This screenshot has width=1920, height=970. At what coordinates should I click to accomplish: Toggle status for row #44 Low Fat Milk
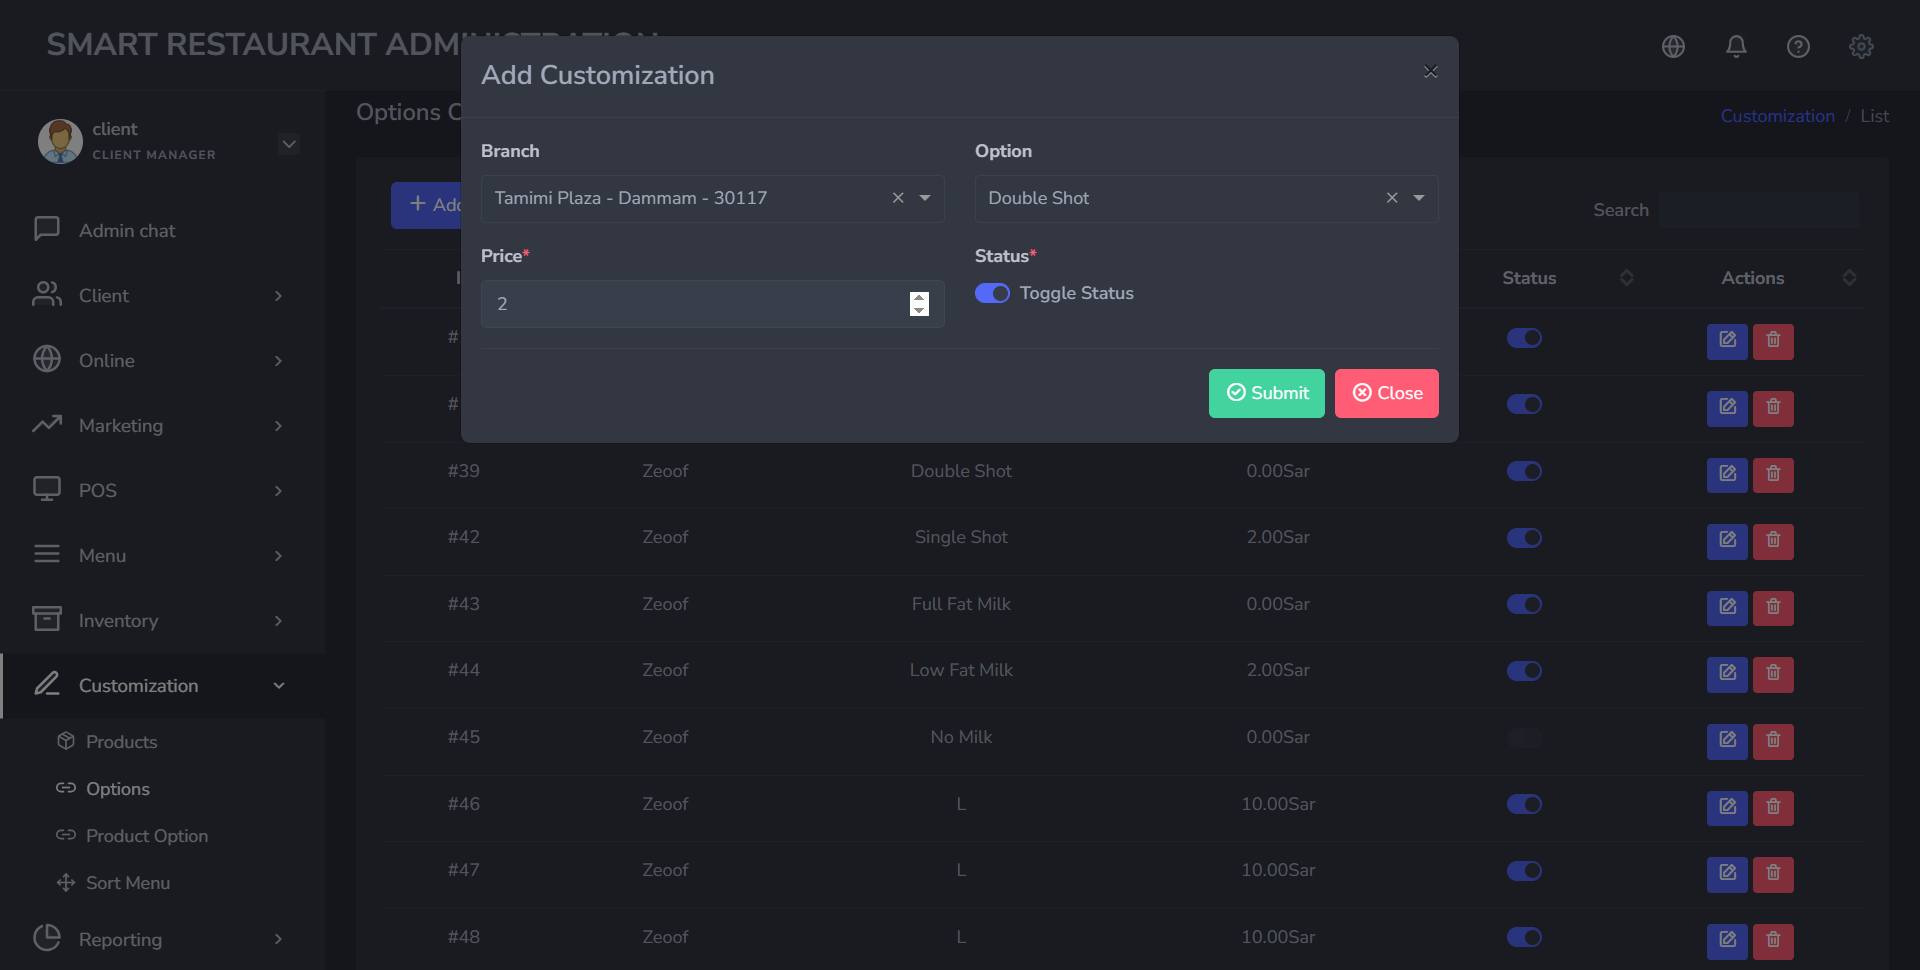pyautogui.click(x=1524, y=671)
